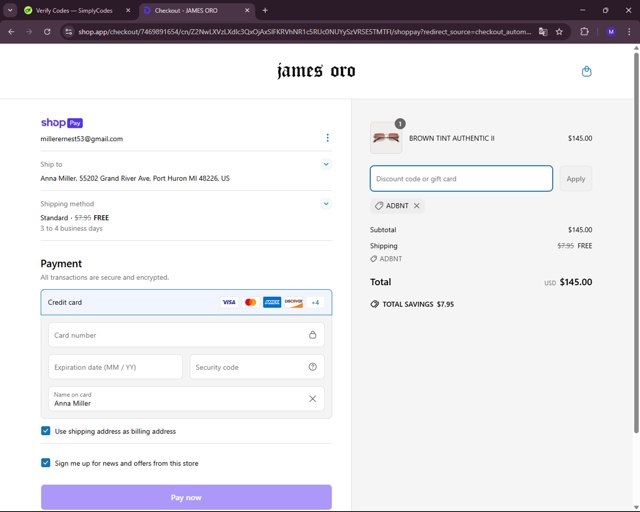Open the translate page icon
Viewport: 640px width, 512px height.
543,32
